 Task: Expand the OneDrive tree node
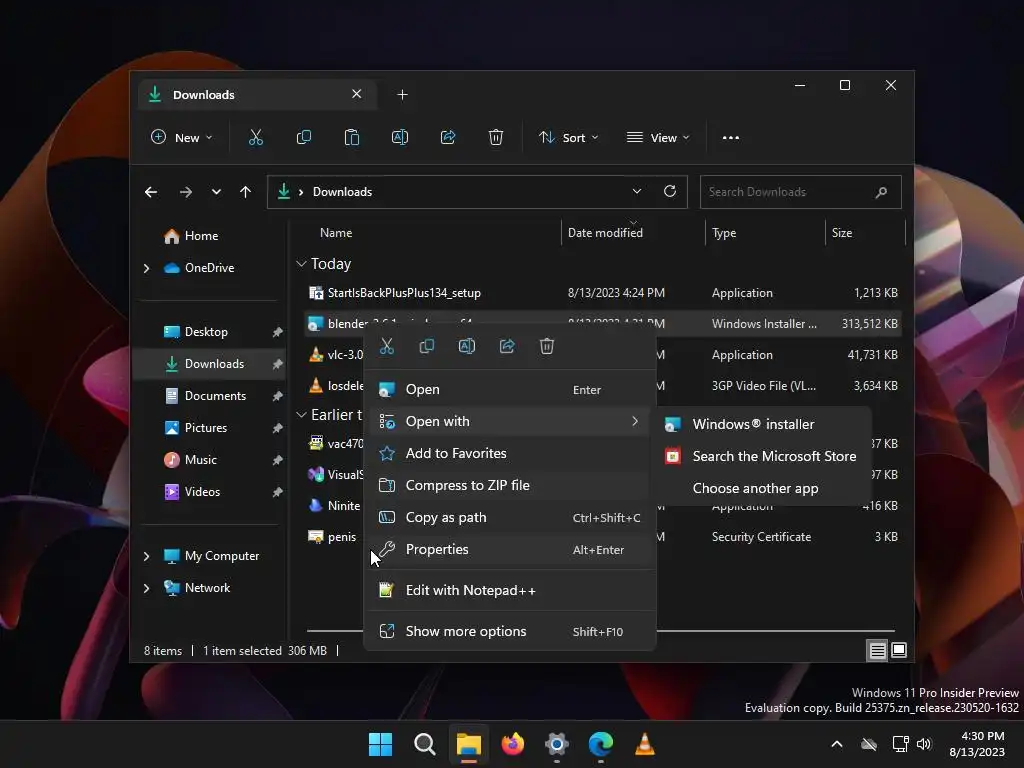(146, 268)
